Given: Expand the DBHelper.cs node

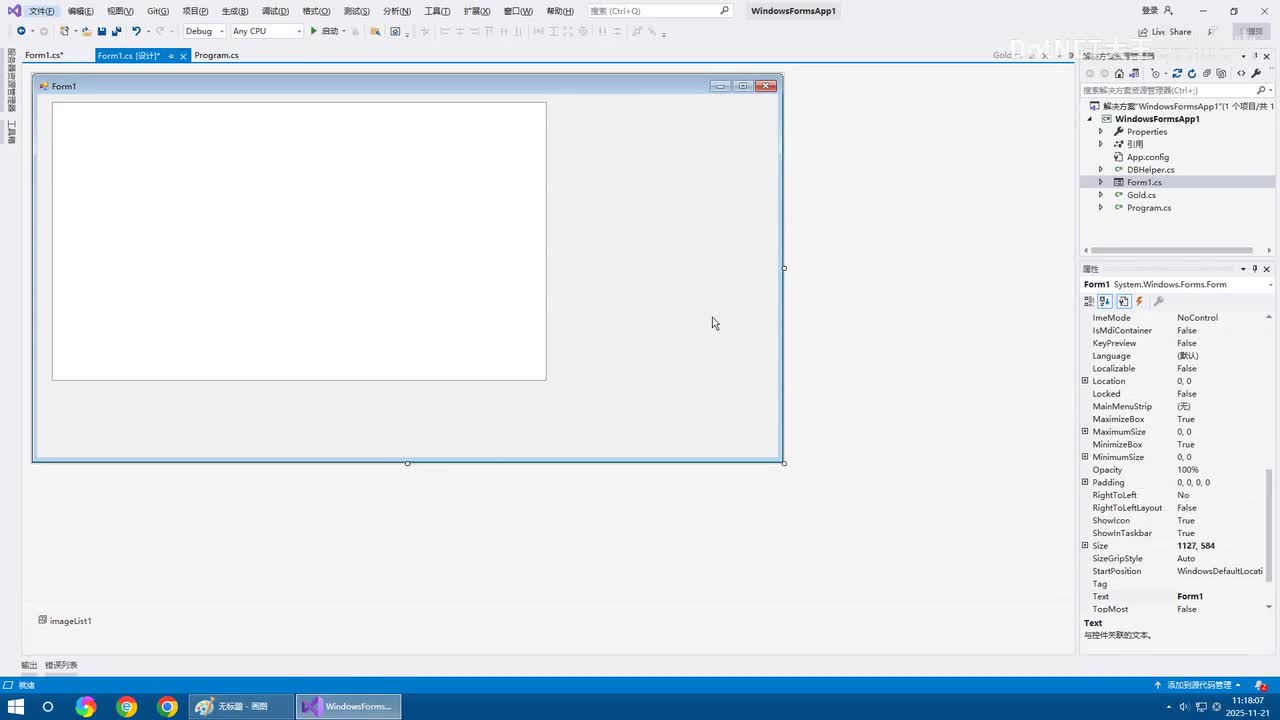Looking at the screenshot, I should click(1101, 170).
